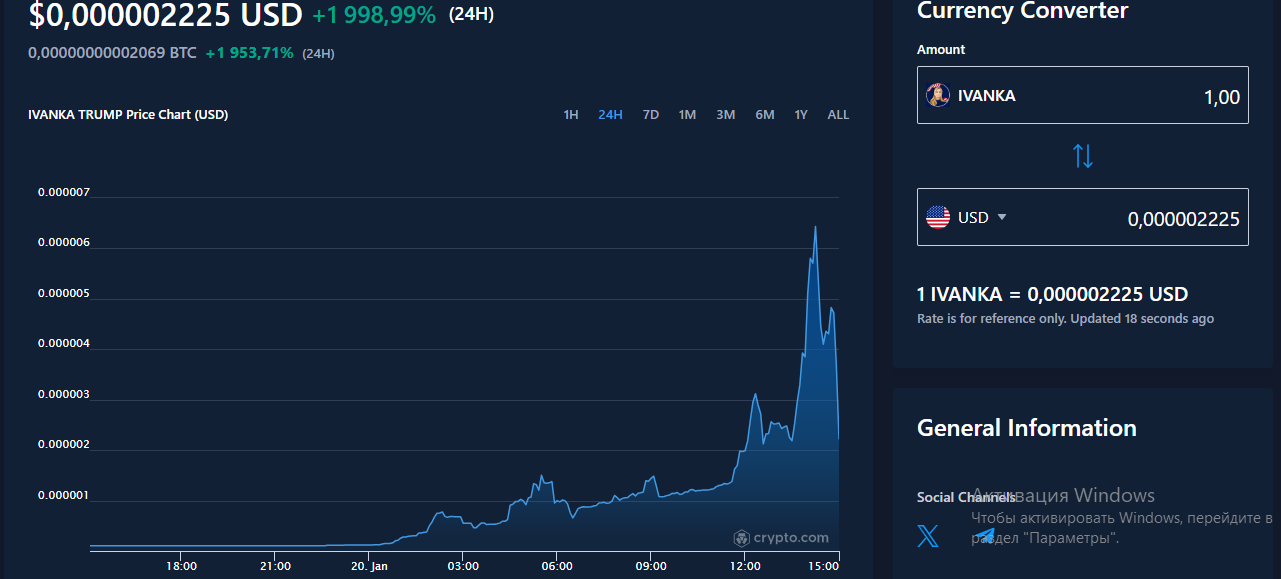Show the 1M price chart
The width and height of the screenshot is (1281, 579).
[687, 115]
